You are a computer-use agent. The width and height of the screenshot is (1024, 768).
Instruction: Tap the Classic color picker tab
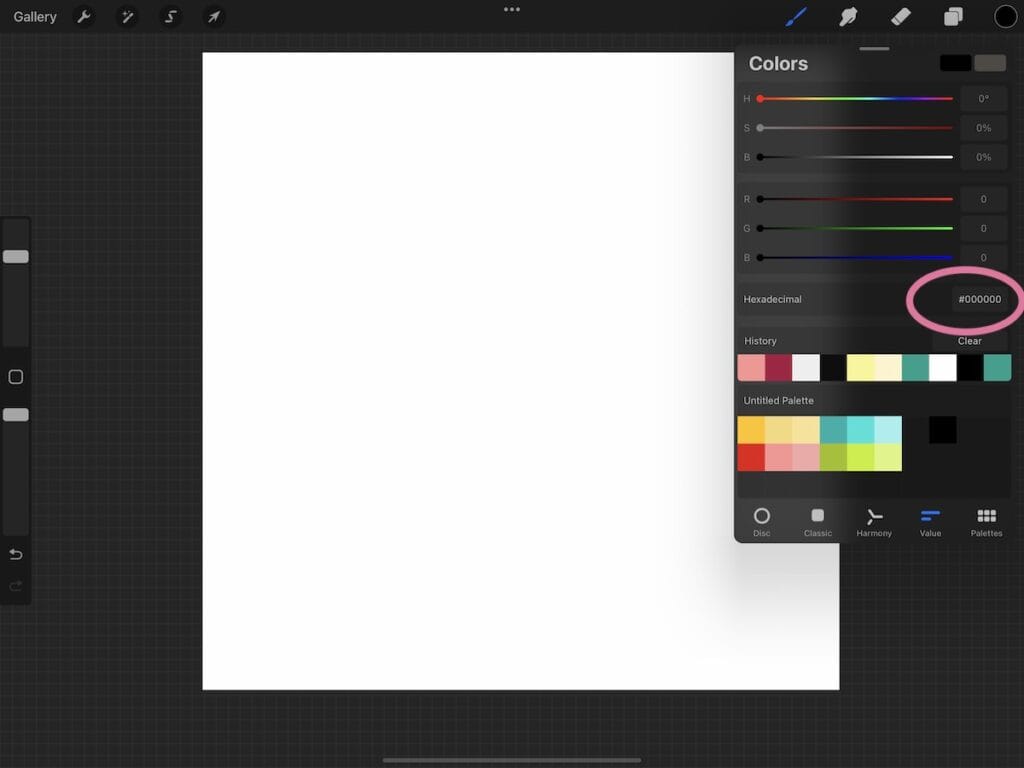(817, 522)
